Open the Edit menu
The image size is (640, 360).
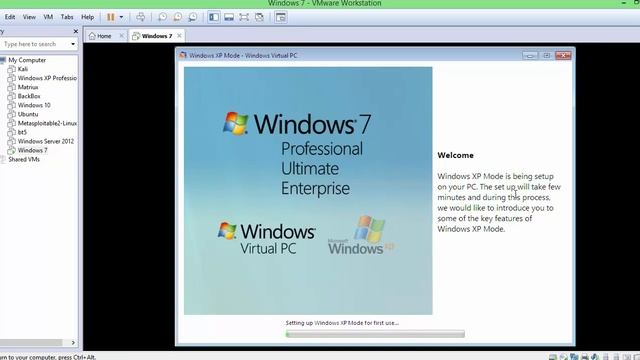10,17
